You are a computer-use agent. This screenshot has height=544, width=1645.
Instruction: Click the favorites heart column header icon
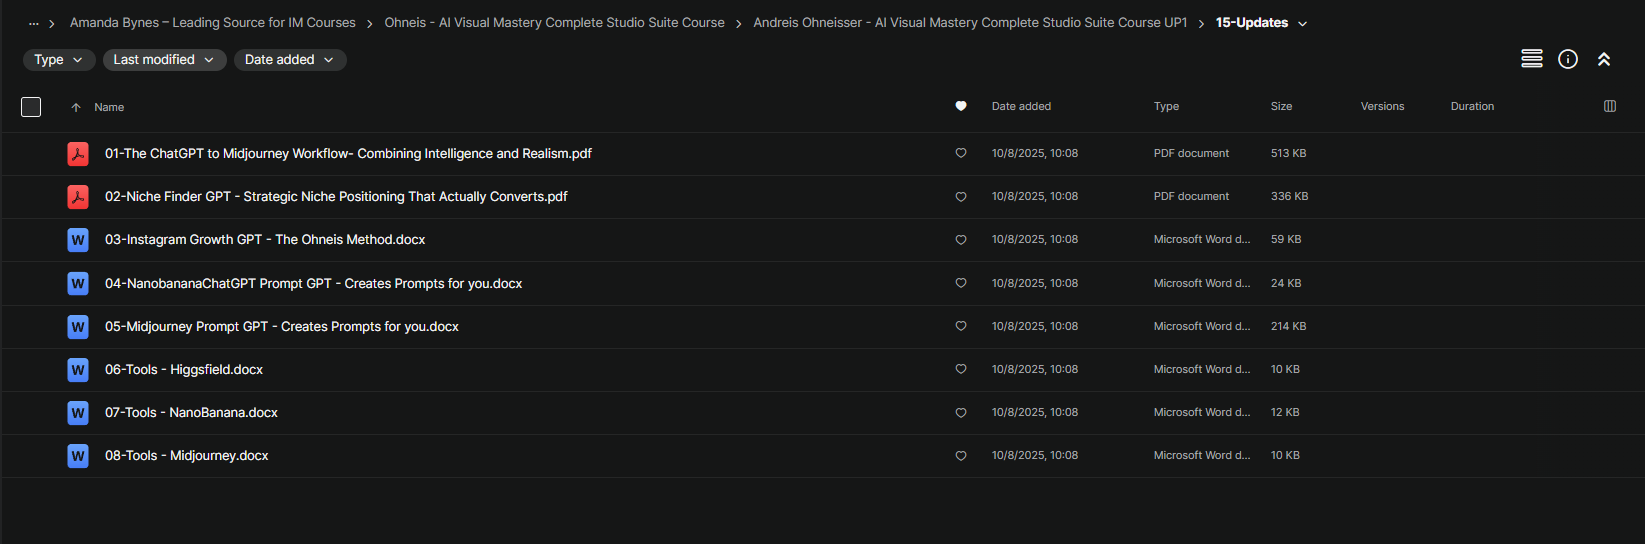[960, 106]
